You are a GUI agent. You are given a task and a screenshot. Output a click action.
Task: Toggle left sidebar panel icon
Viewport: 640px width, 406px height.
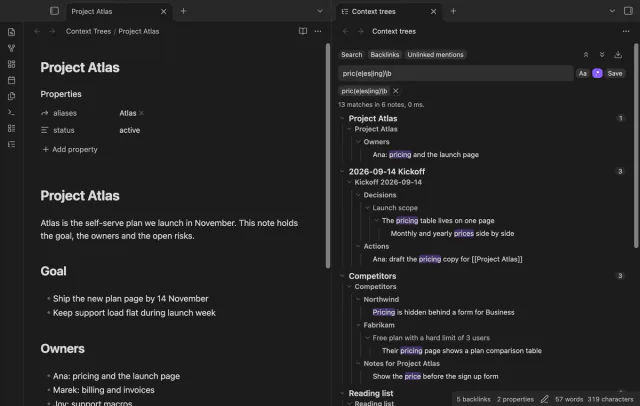pyautogui.click(x=54, y=11)
